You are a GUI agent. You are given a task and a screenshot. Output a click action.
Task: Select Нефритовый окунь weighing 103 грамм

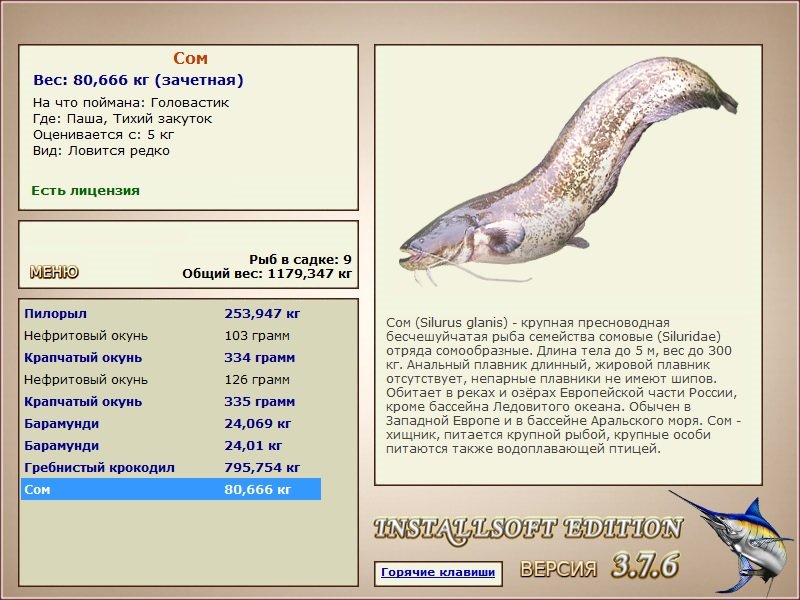171,336
